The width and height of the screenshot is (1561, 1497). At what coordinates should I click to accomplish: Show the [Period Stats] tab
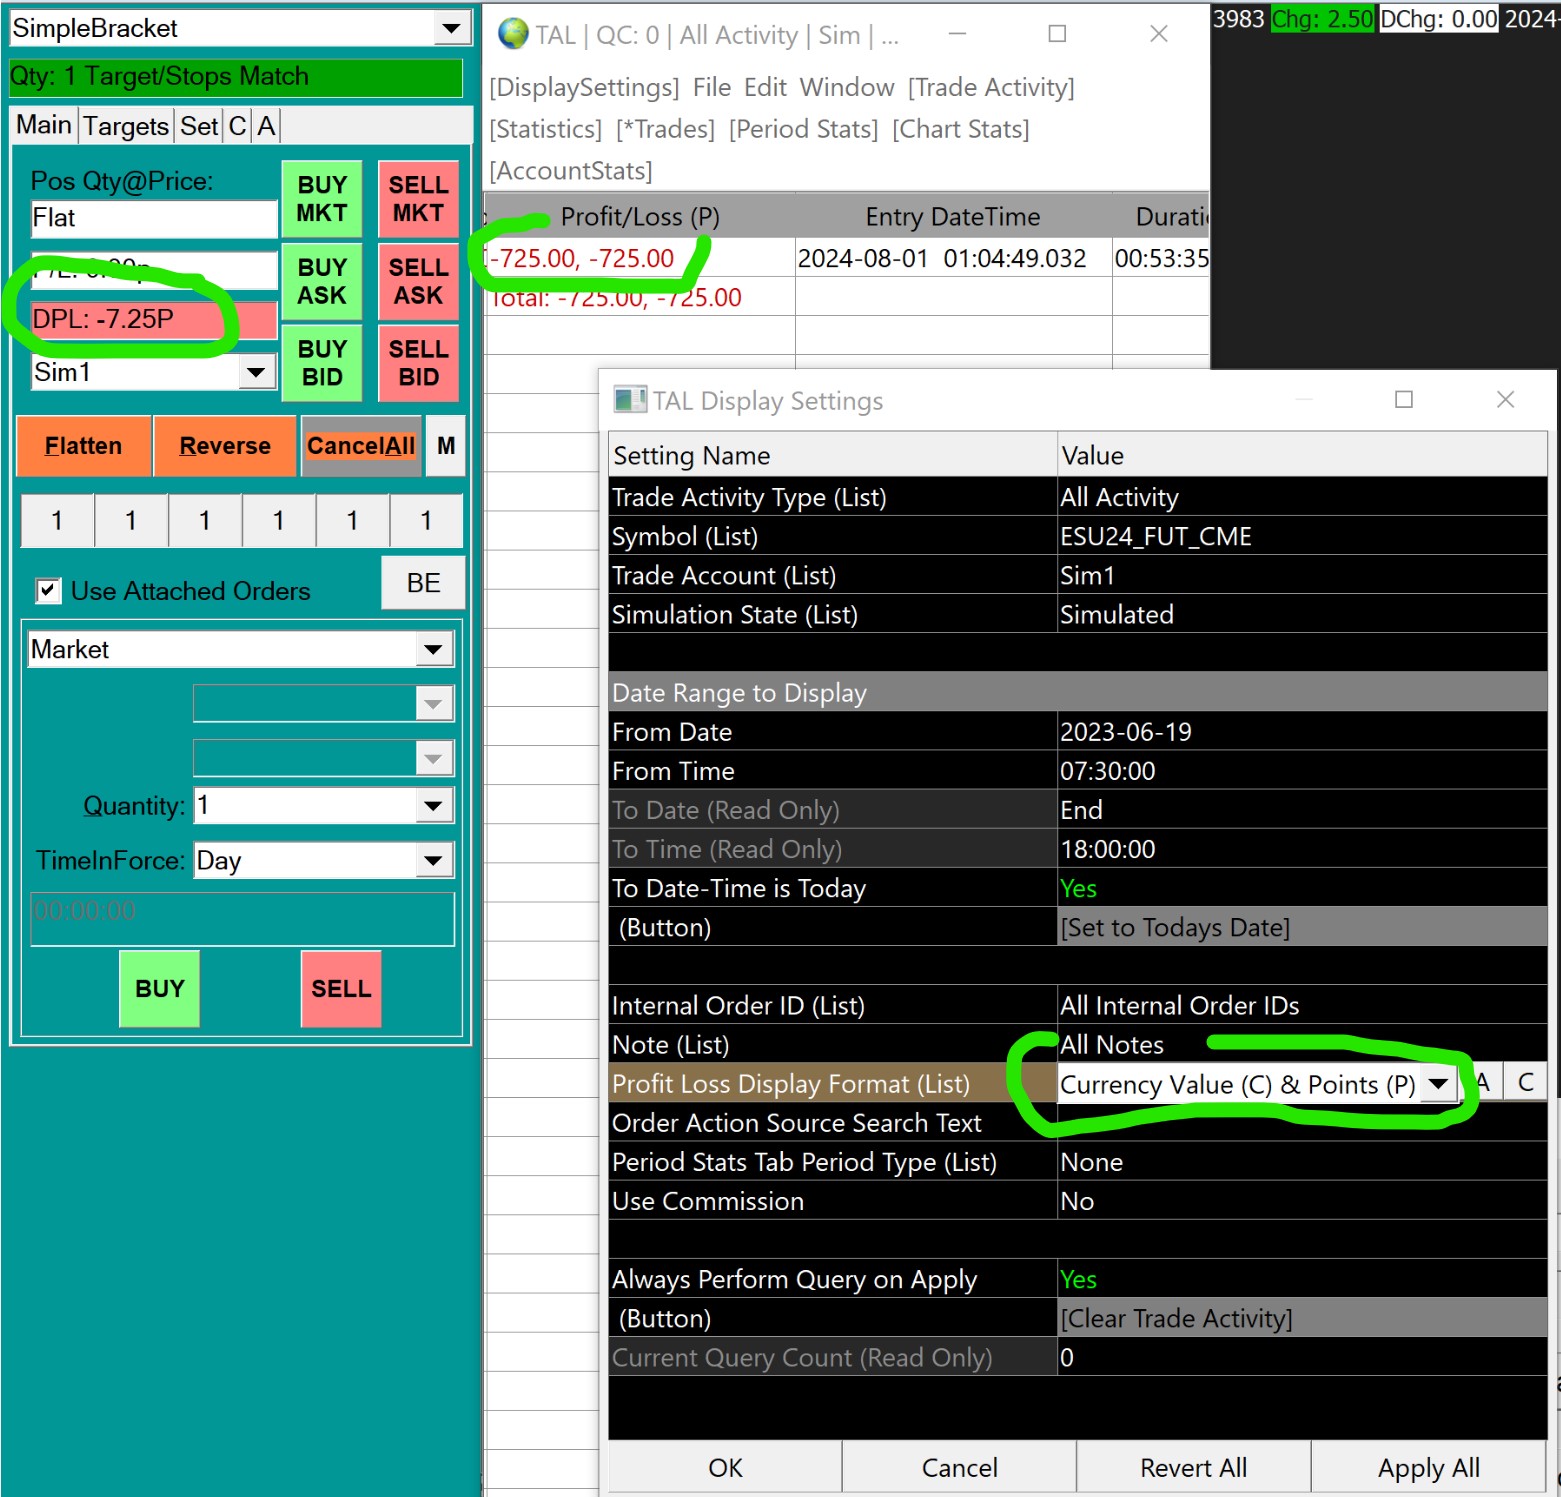[804, 130]
